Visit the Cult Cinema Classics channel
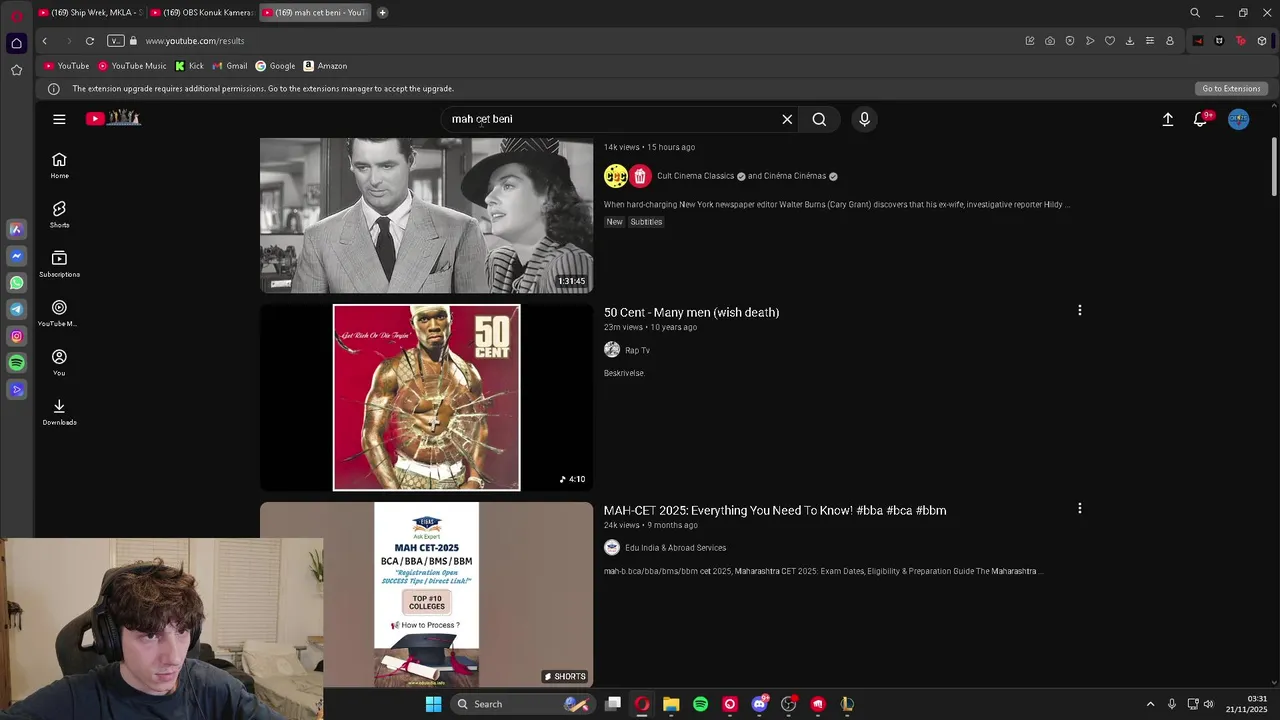Image resolution: width=1280 pixels, height=720 pixels. tap(695, 176)
